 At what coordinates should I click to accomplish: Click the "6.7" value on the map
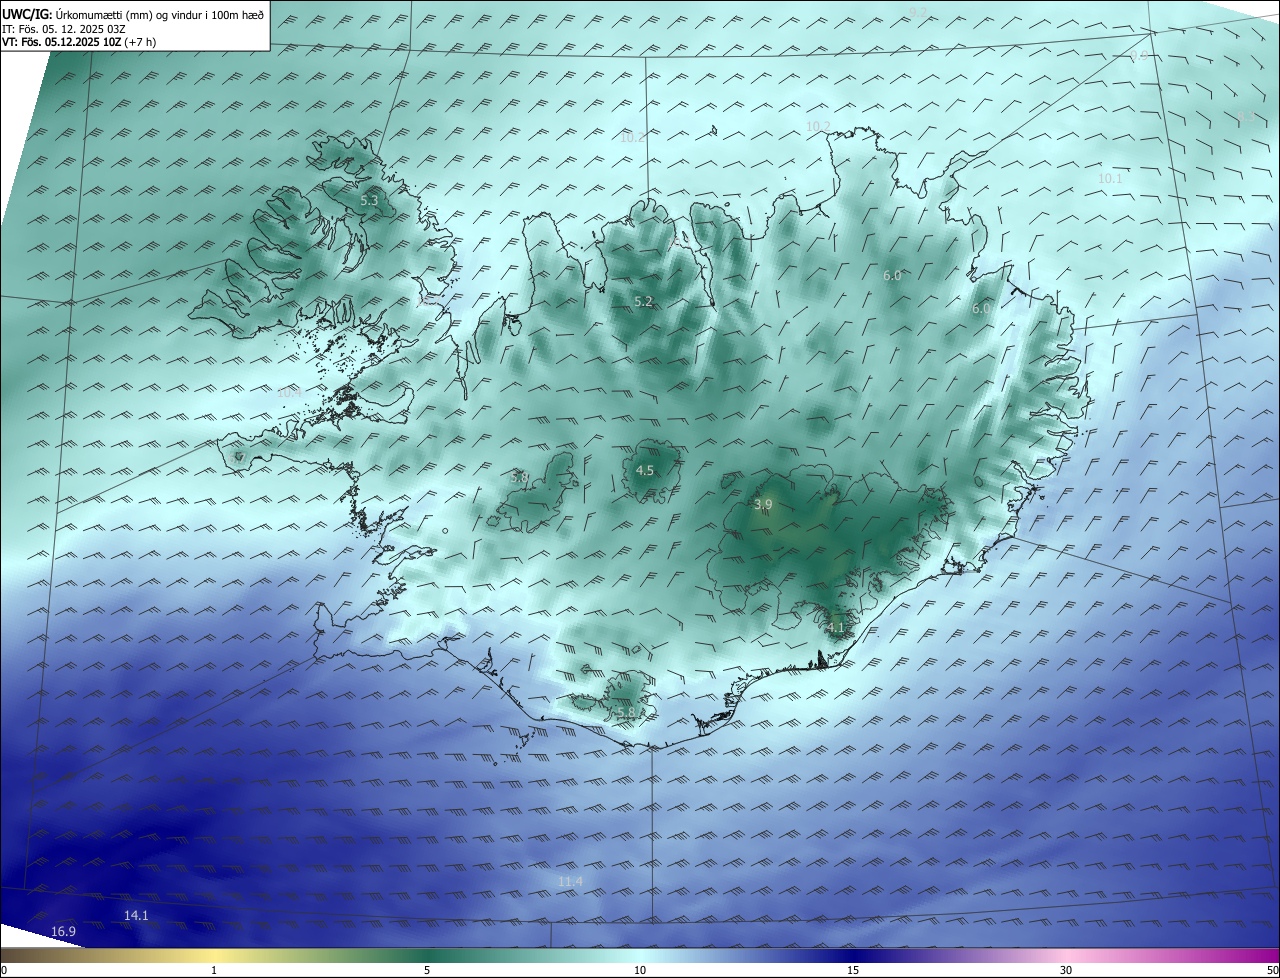pos(236,457)
